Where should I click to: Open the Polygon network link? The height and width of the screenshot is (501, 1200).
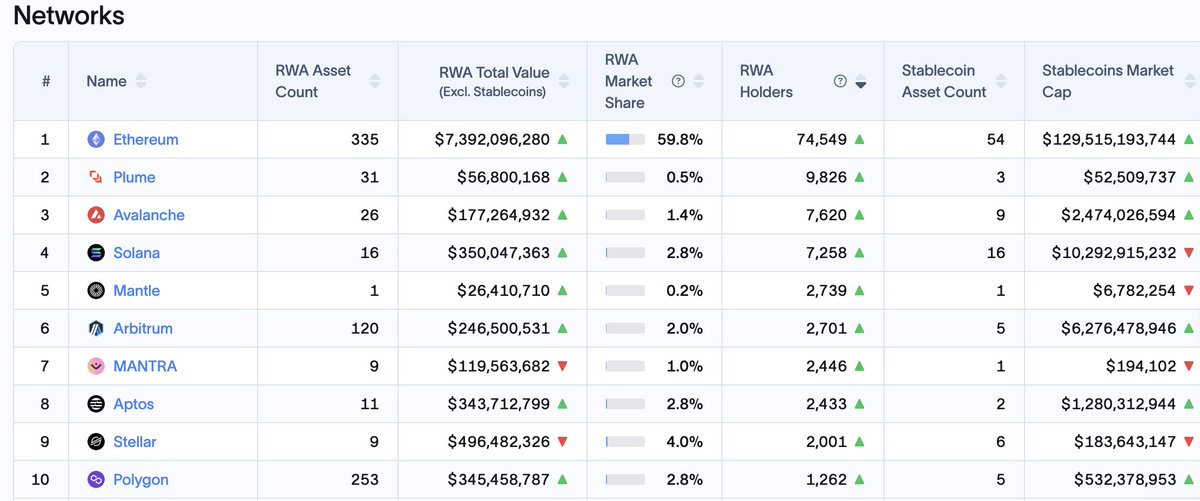point(141,480)
